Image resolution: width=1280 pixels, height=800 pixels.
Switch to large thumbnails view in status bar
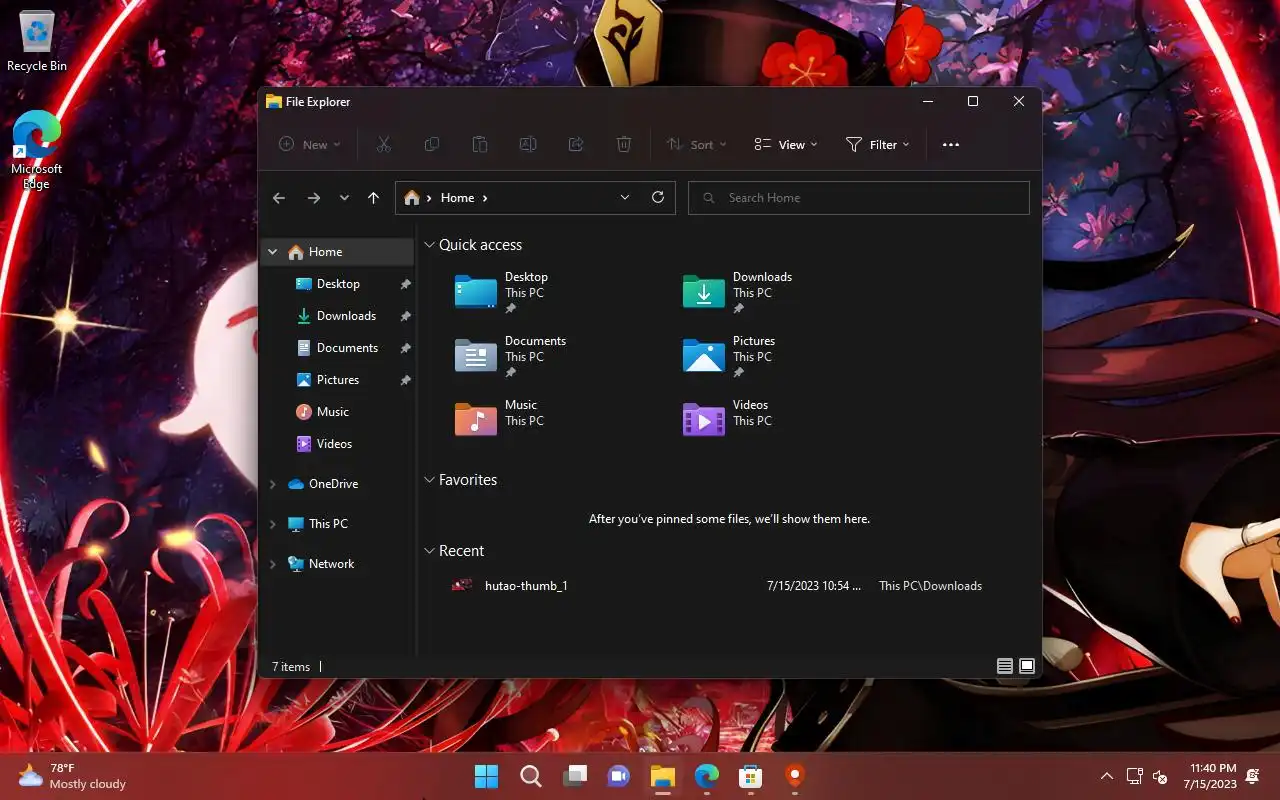click(x=1027, y=666)
